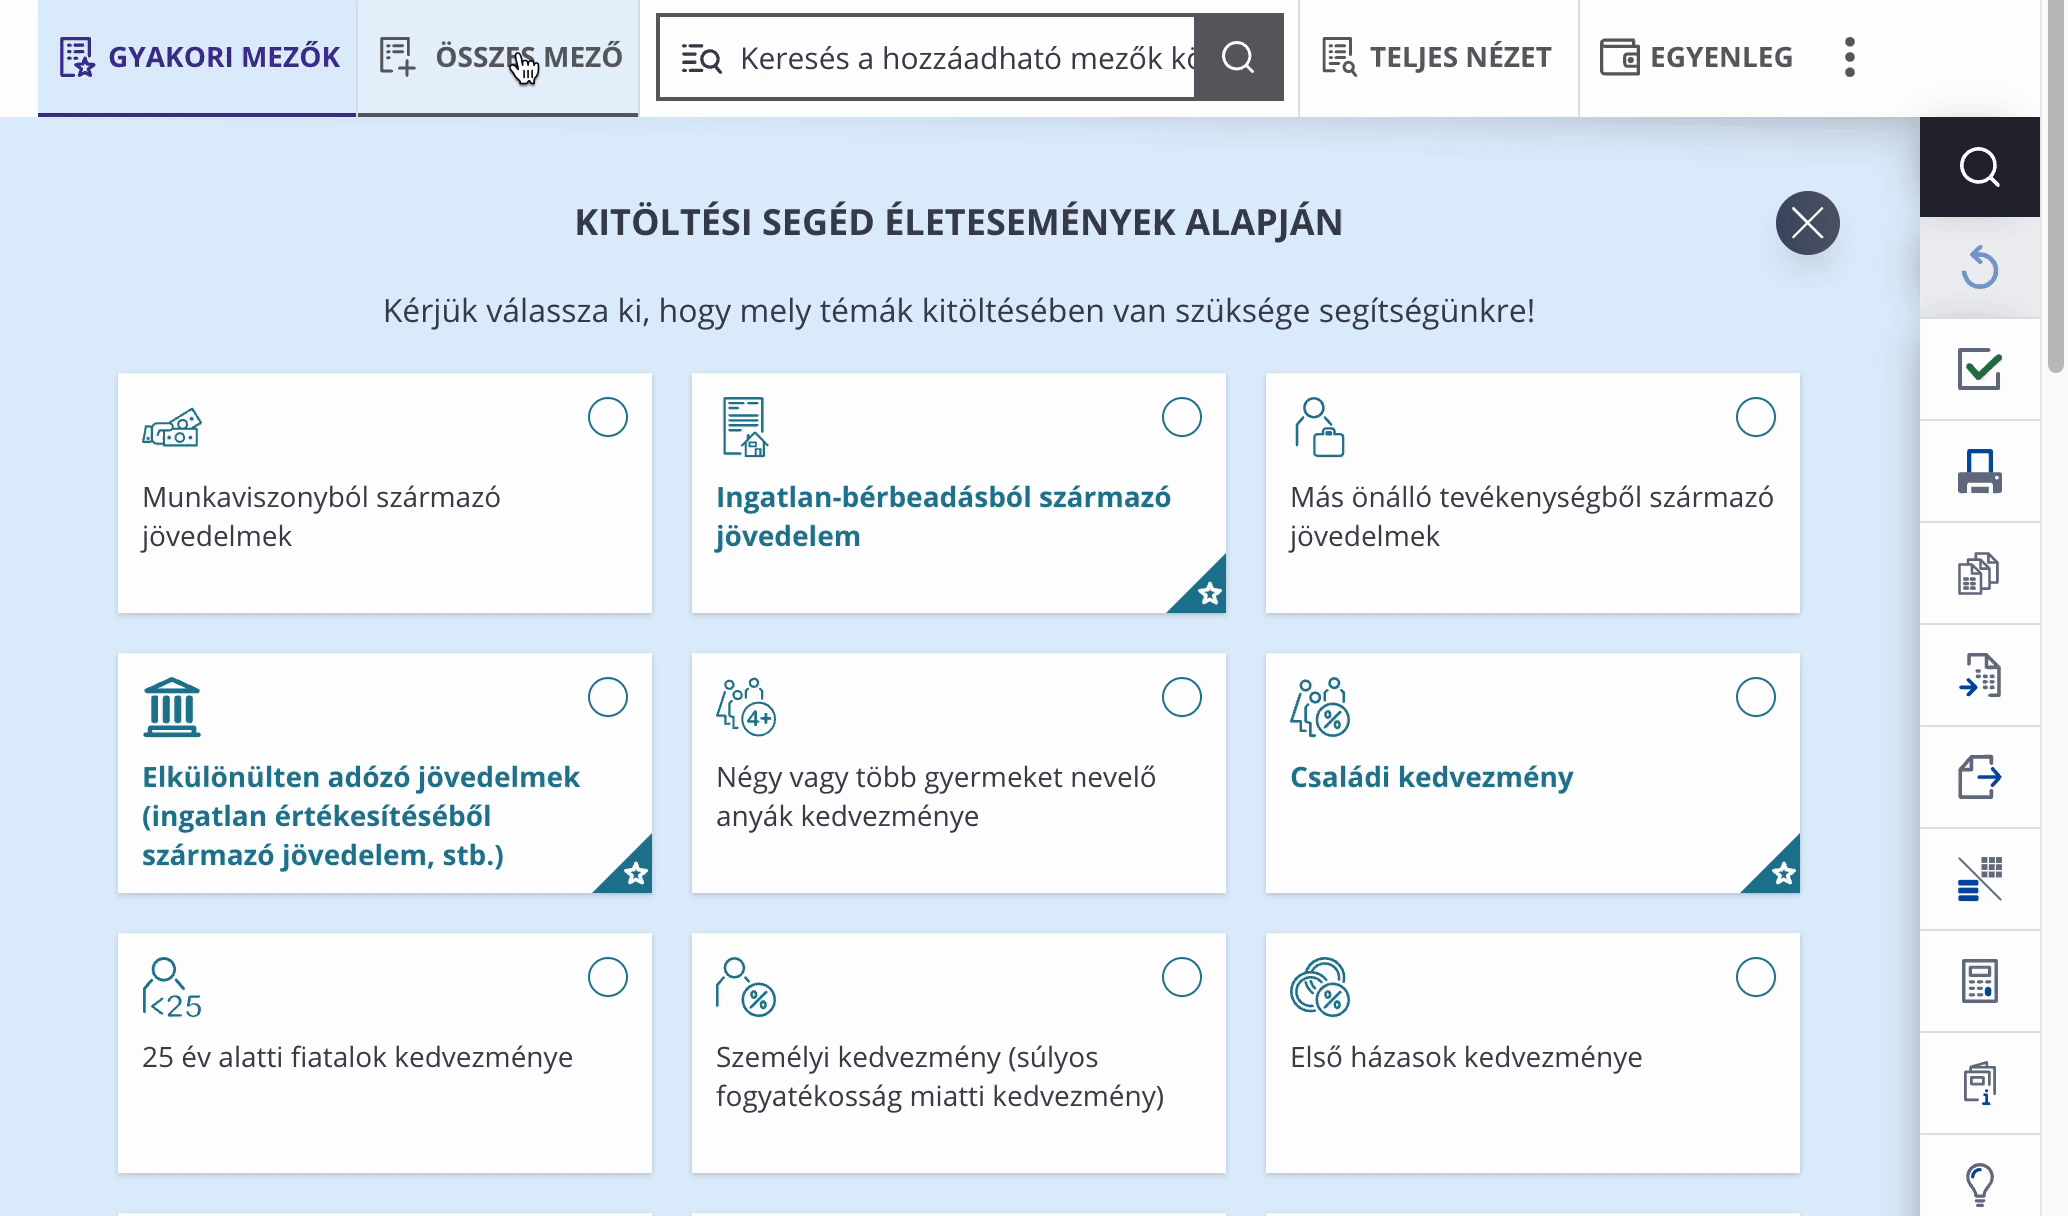Click the dark search button beside the field
The height and width of the screenshot is (1216, 2068).
1239,57
